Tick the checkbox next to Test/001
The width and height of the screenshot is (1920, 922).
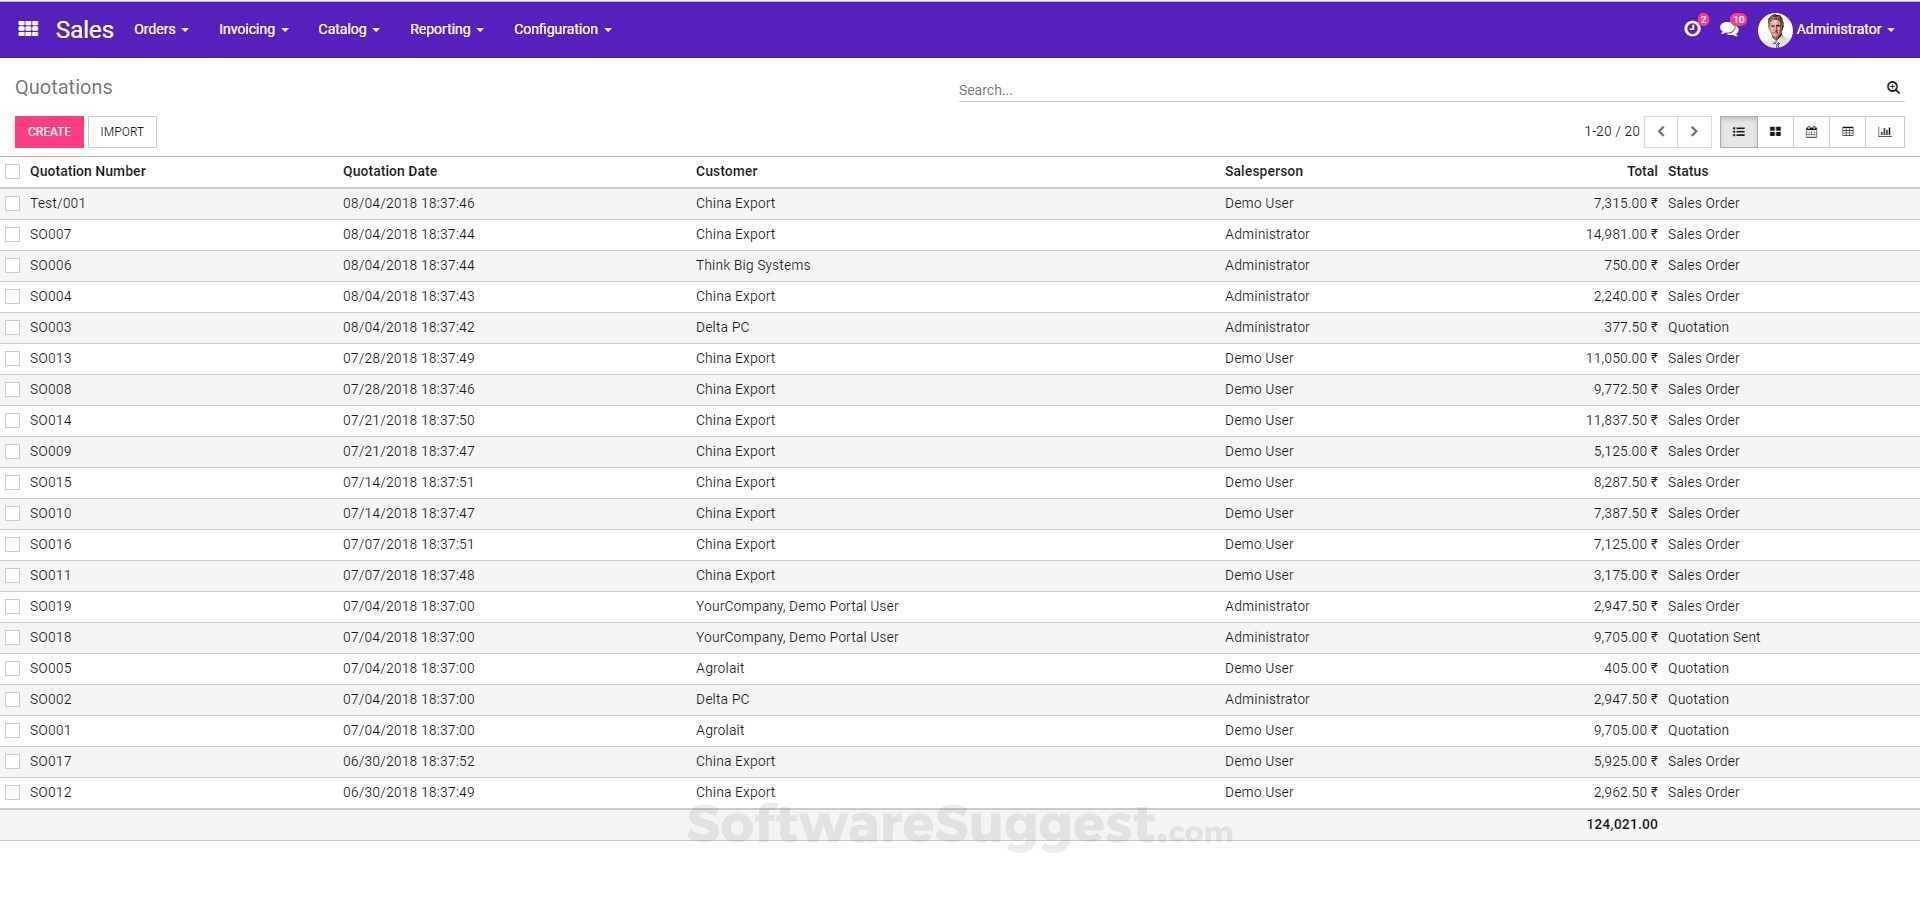pyautogui.click(x=13, y=203)
